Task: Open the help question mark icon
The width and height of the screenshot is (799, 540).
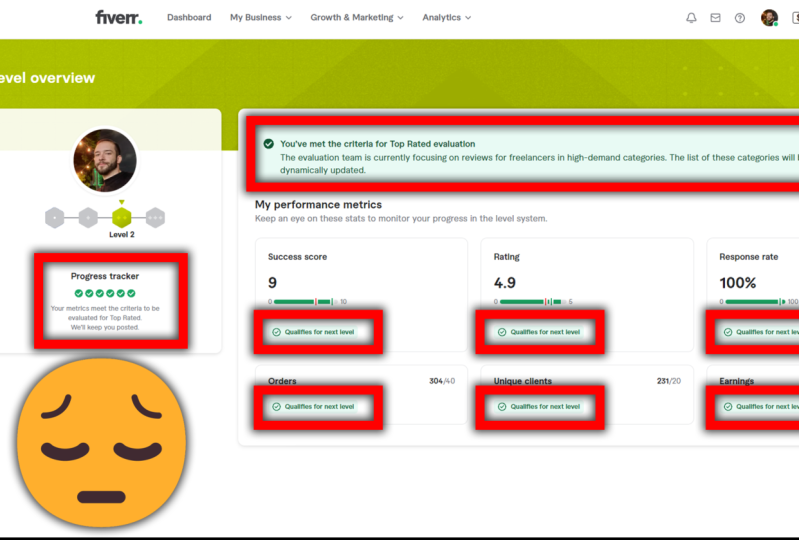Action: 740,18
